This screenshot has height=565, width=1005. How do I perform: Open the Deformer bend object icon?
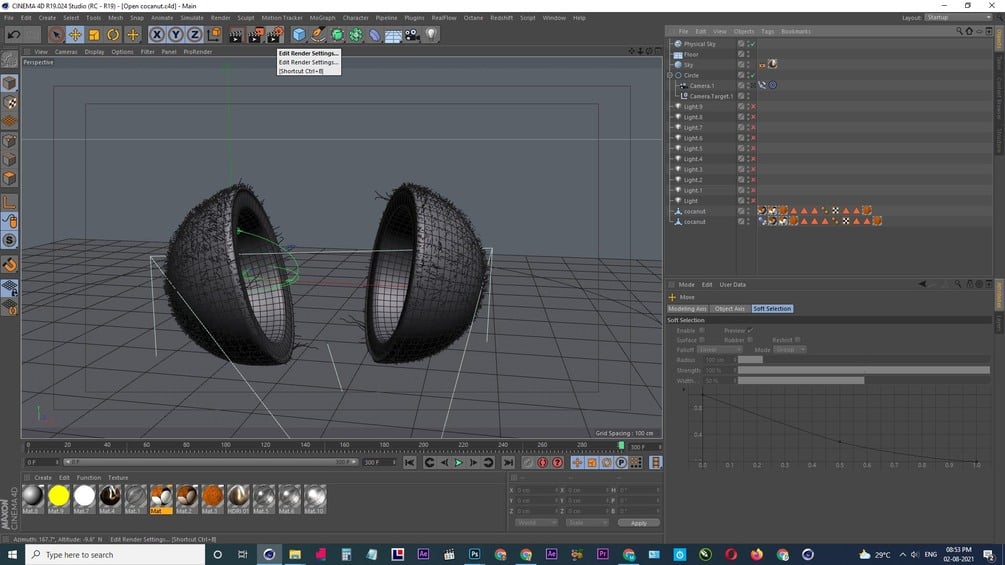click(374, 35)
